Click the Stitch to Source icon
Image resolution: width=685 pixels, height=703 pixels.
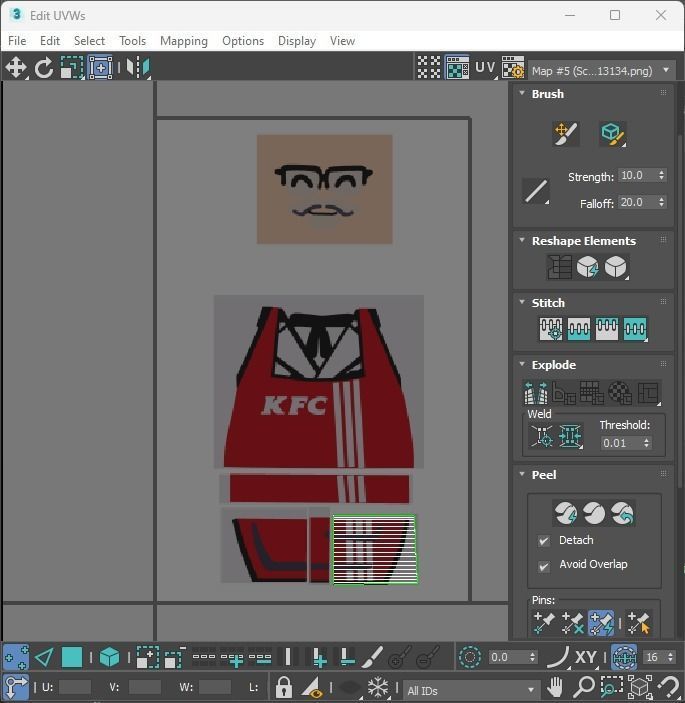coord(607,329)
